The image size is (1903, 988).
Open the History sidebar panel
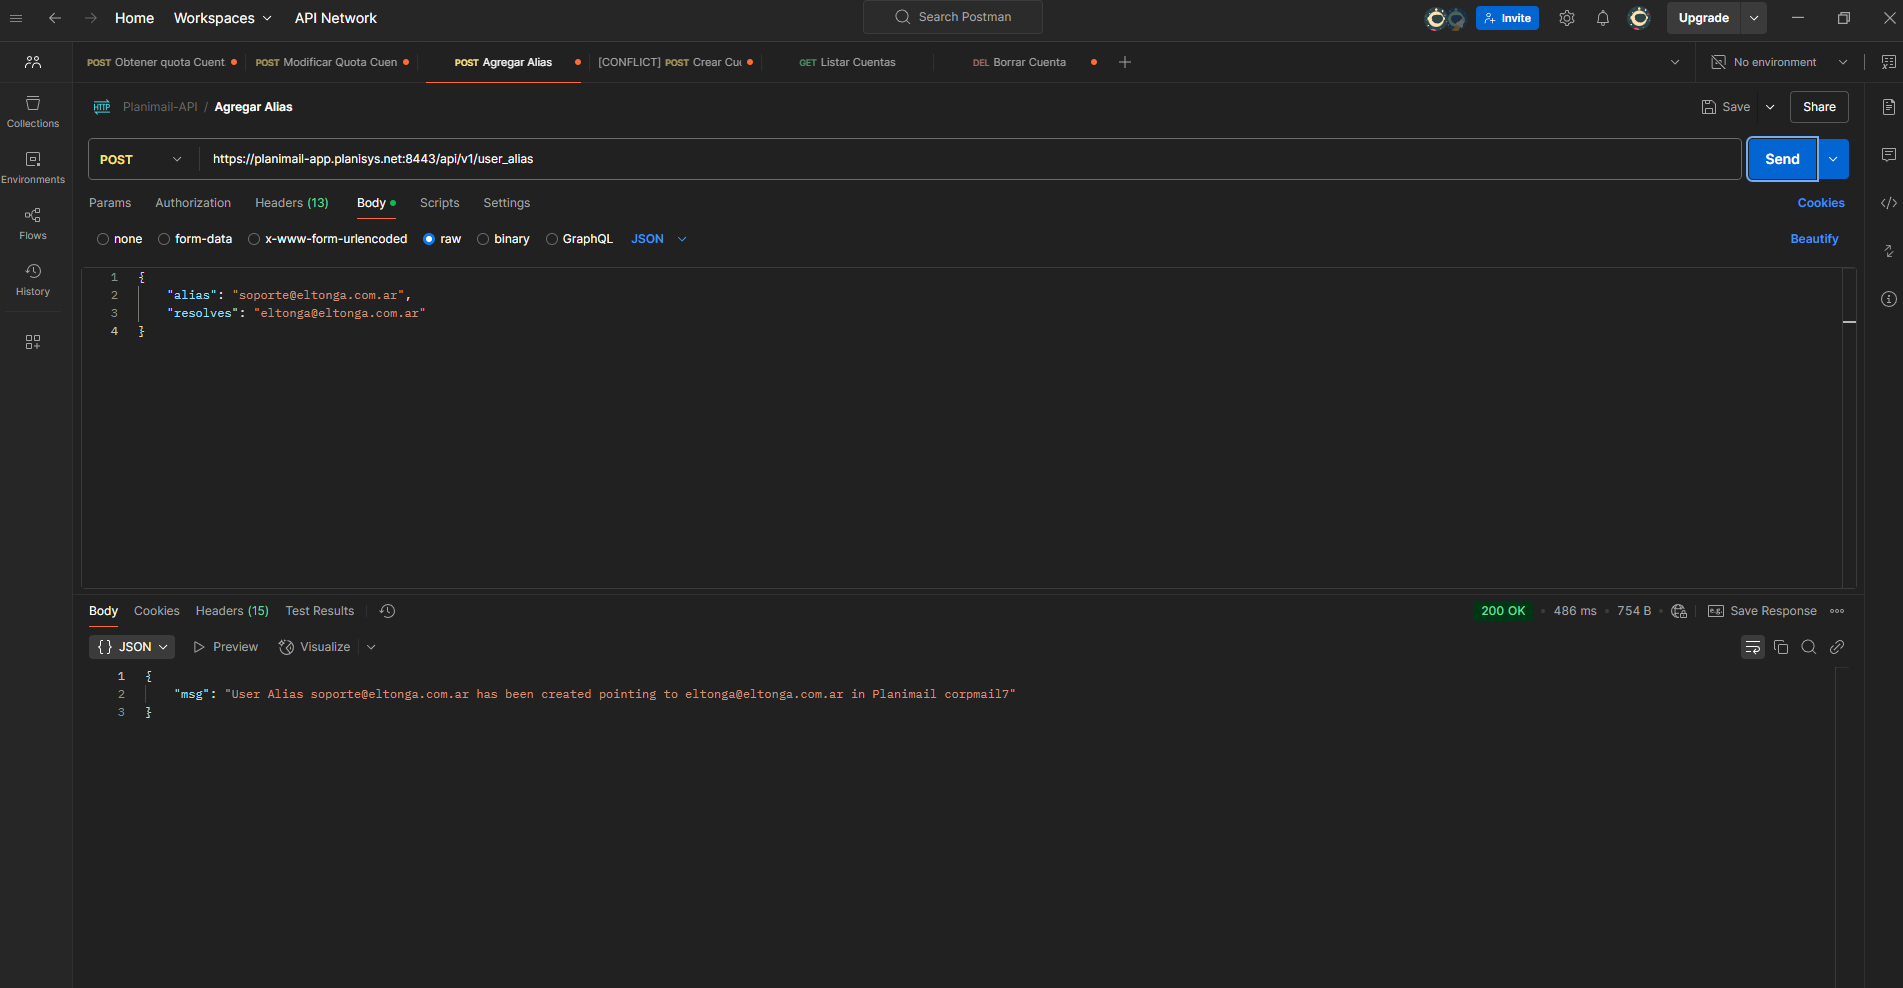[x=33, y=280]
